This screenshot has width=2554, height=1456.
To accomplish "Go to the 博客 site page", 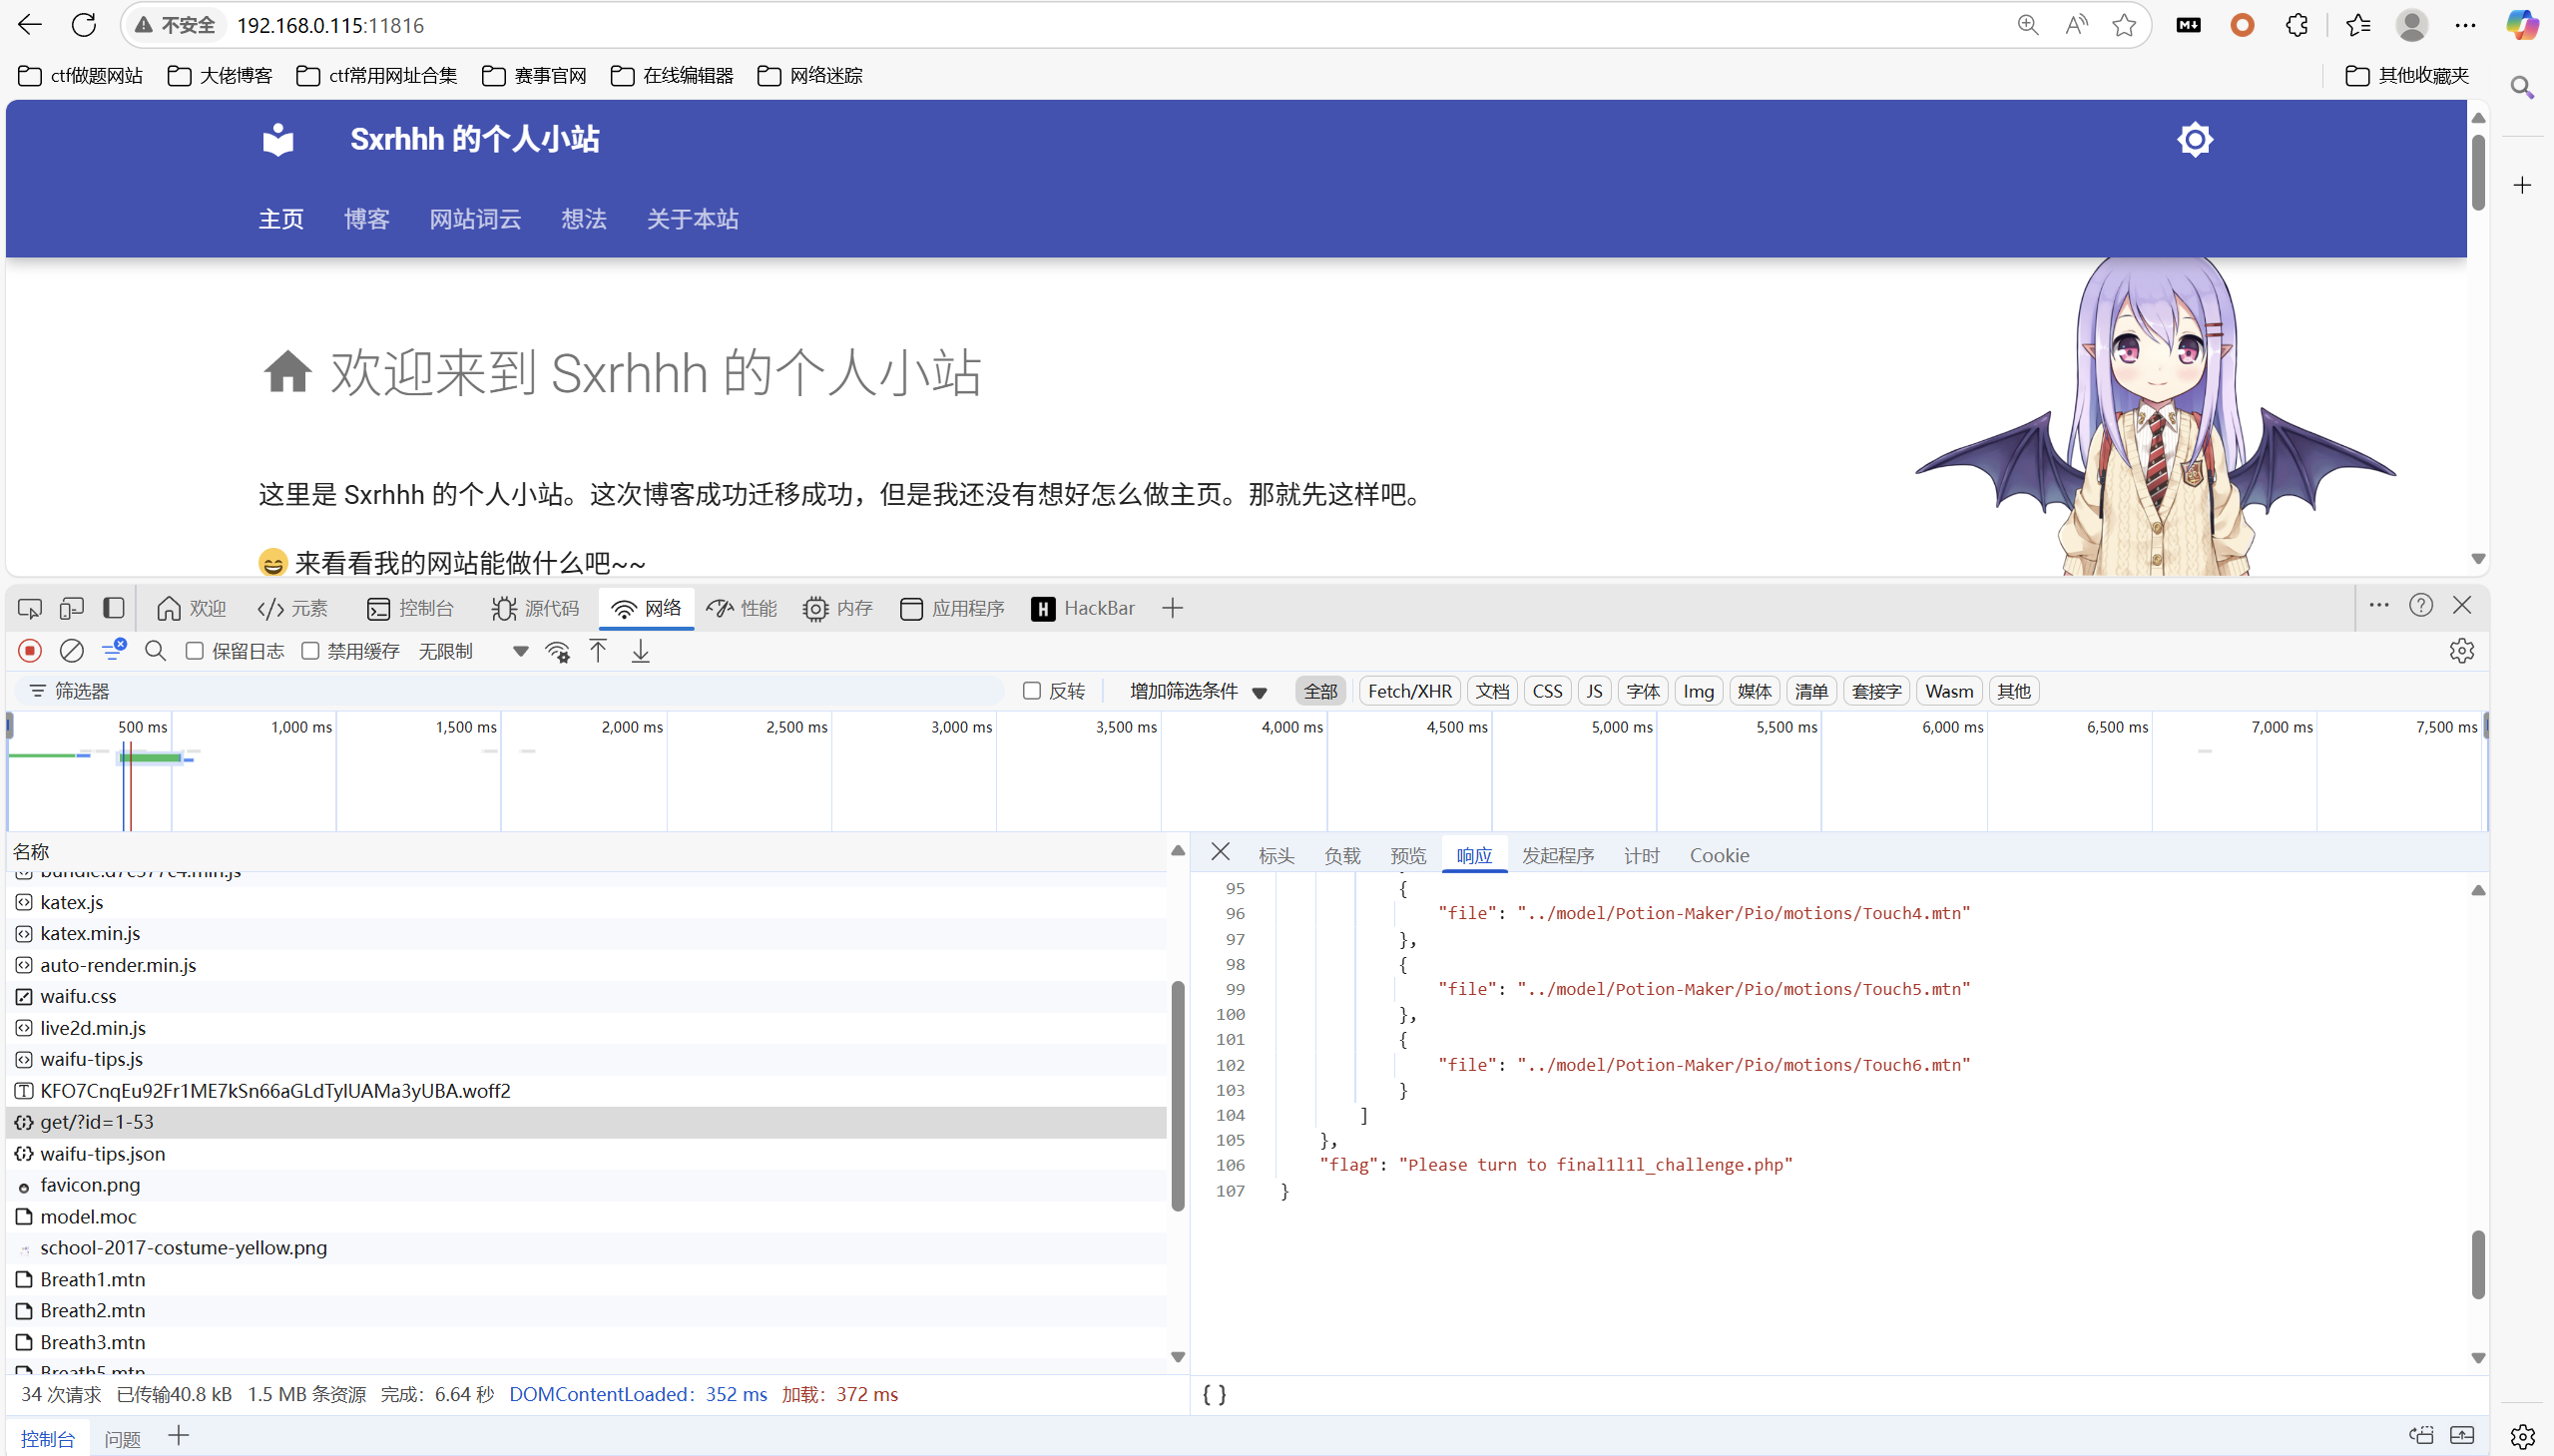I will [367, 219].
